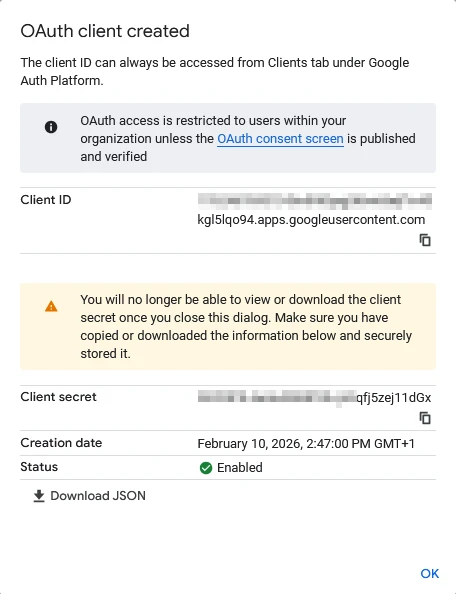Click the OAuth client created heading
Image resolution: width=456 pixels, height=594 pixels.
click(105, 31)
